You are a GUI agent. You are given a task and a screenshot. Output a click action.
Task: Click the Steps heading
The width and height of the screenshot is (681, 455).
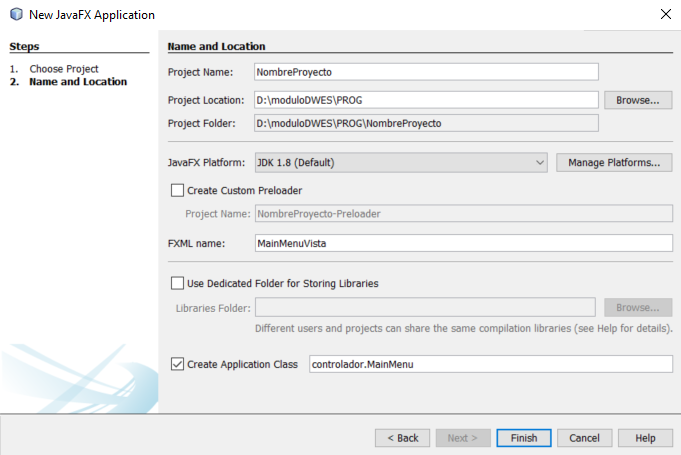(24, 46)
